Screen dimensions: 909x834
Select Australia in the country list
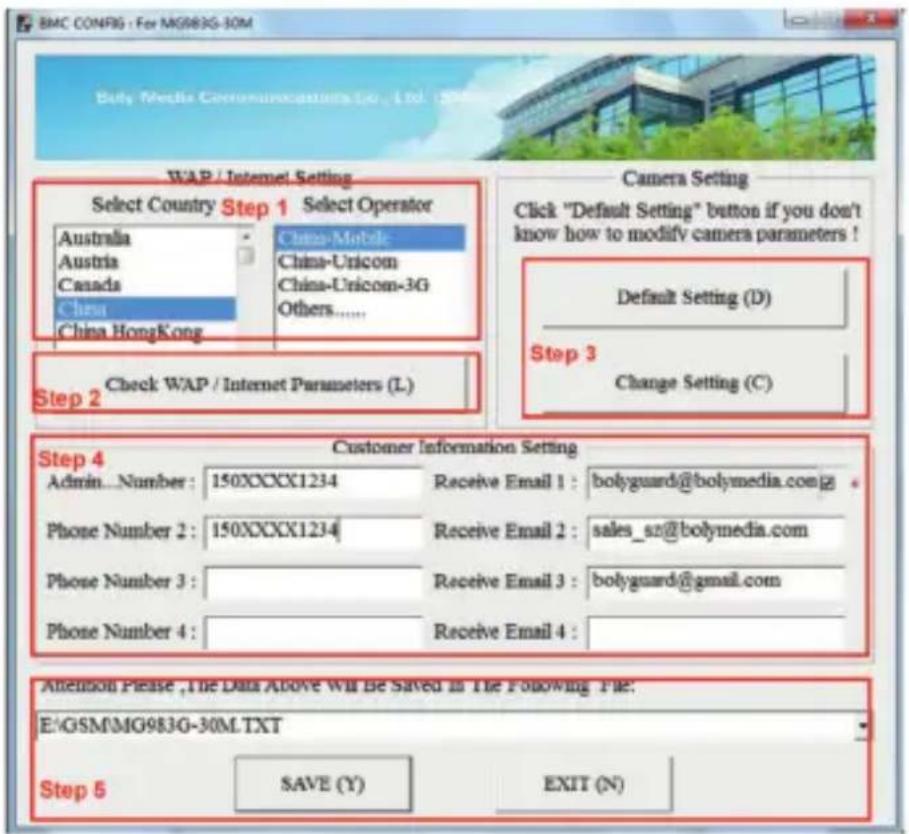pos(145,238)
